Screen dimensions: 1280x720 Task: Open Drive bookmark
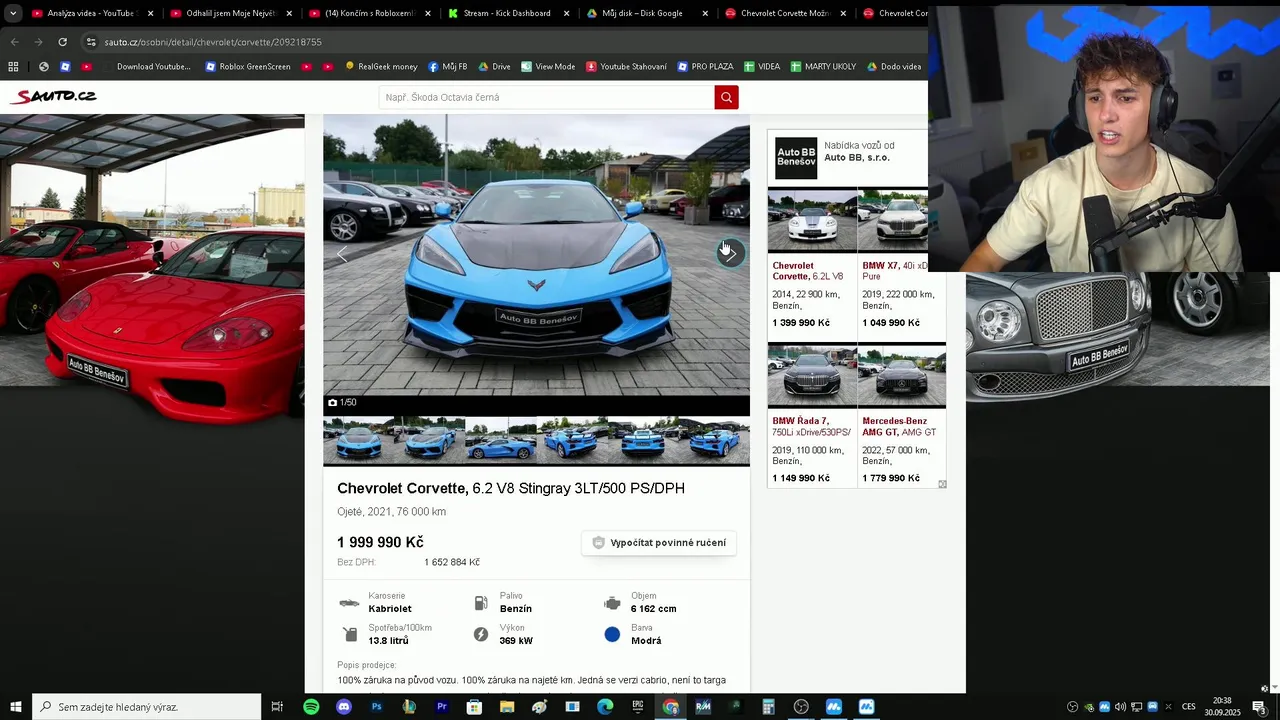point(494,67)
